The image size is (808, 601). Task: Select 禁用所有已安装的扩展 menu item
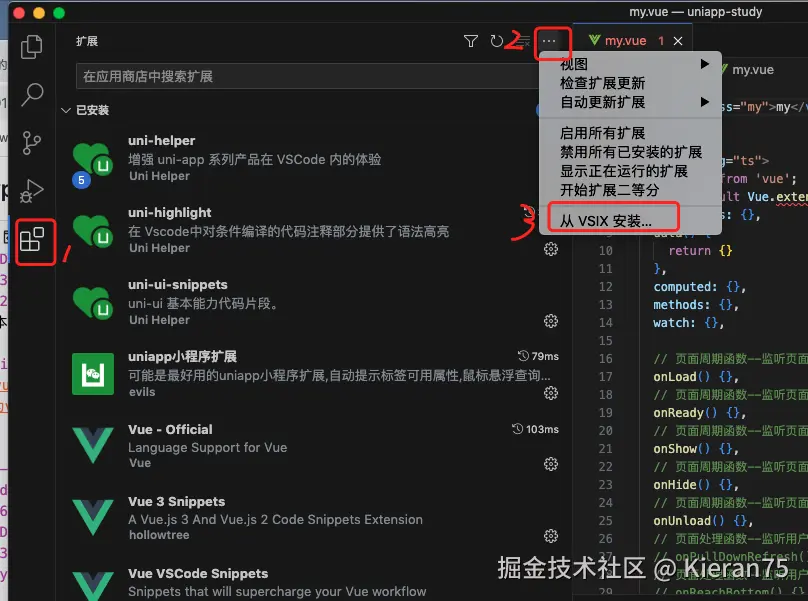point(630,152)
